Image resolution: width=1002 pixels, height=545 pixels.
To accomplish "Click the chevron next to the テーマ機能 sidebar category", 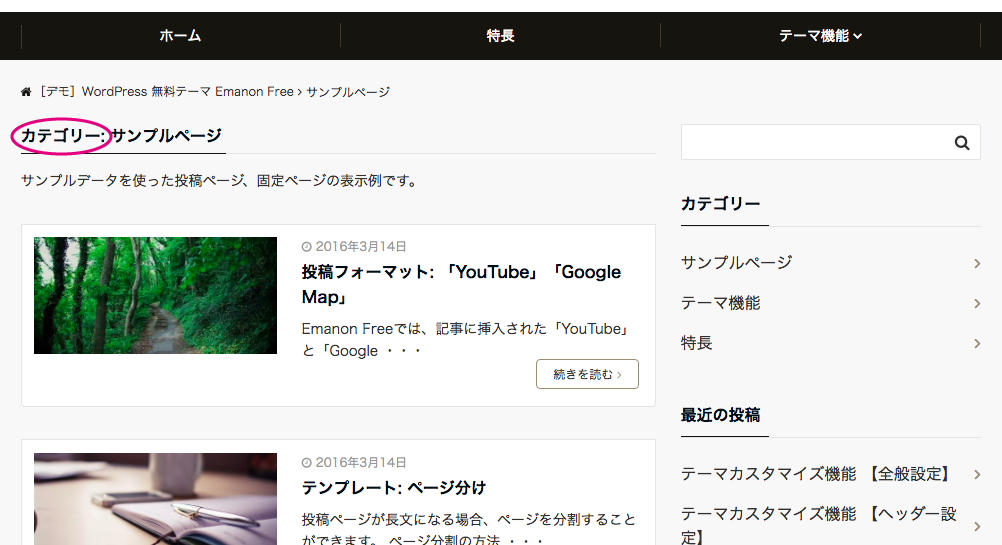I will pyautogui.click(x=977, y=303).
